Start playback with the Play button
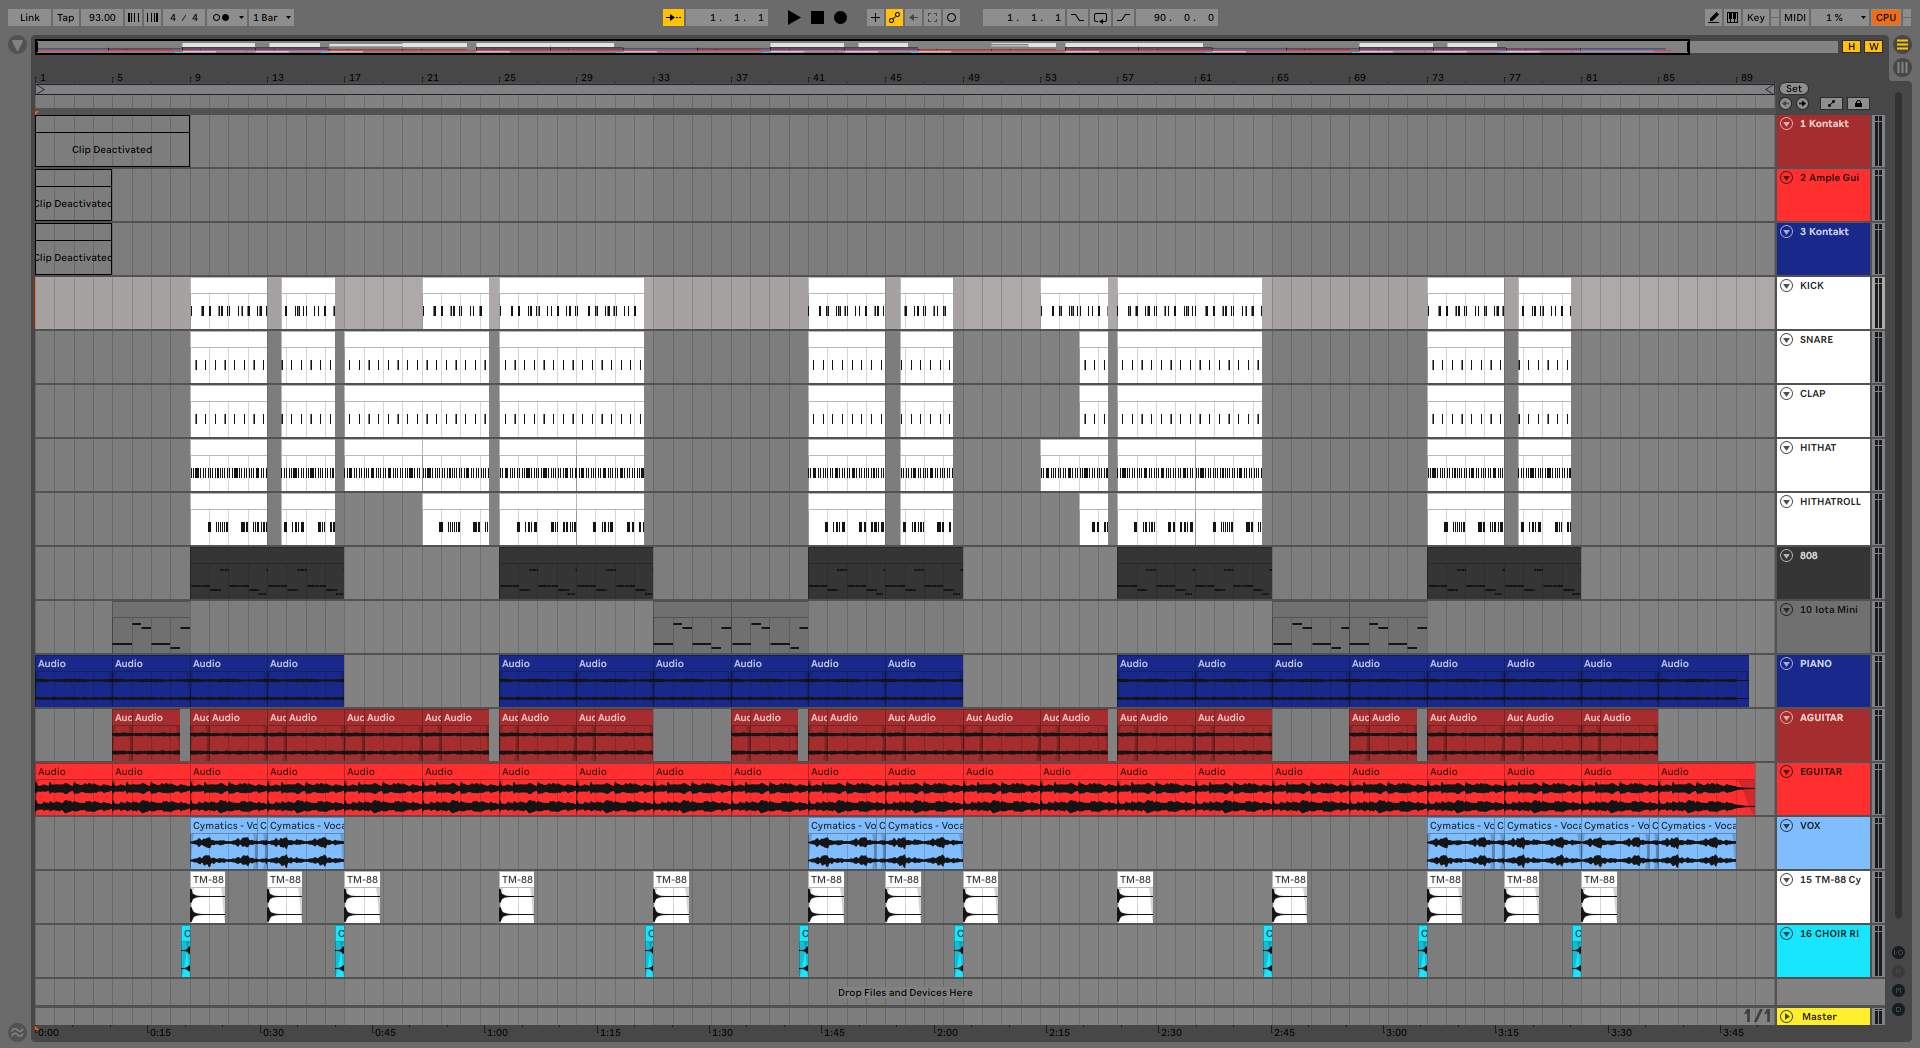 tap(794, 17)
